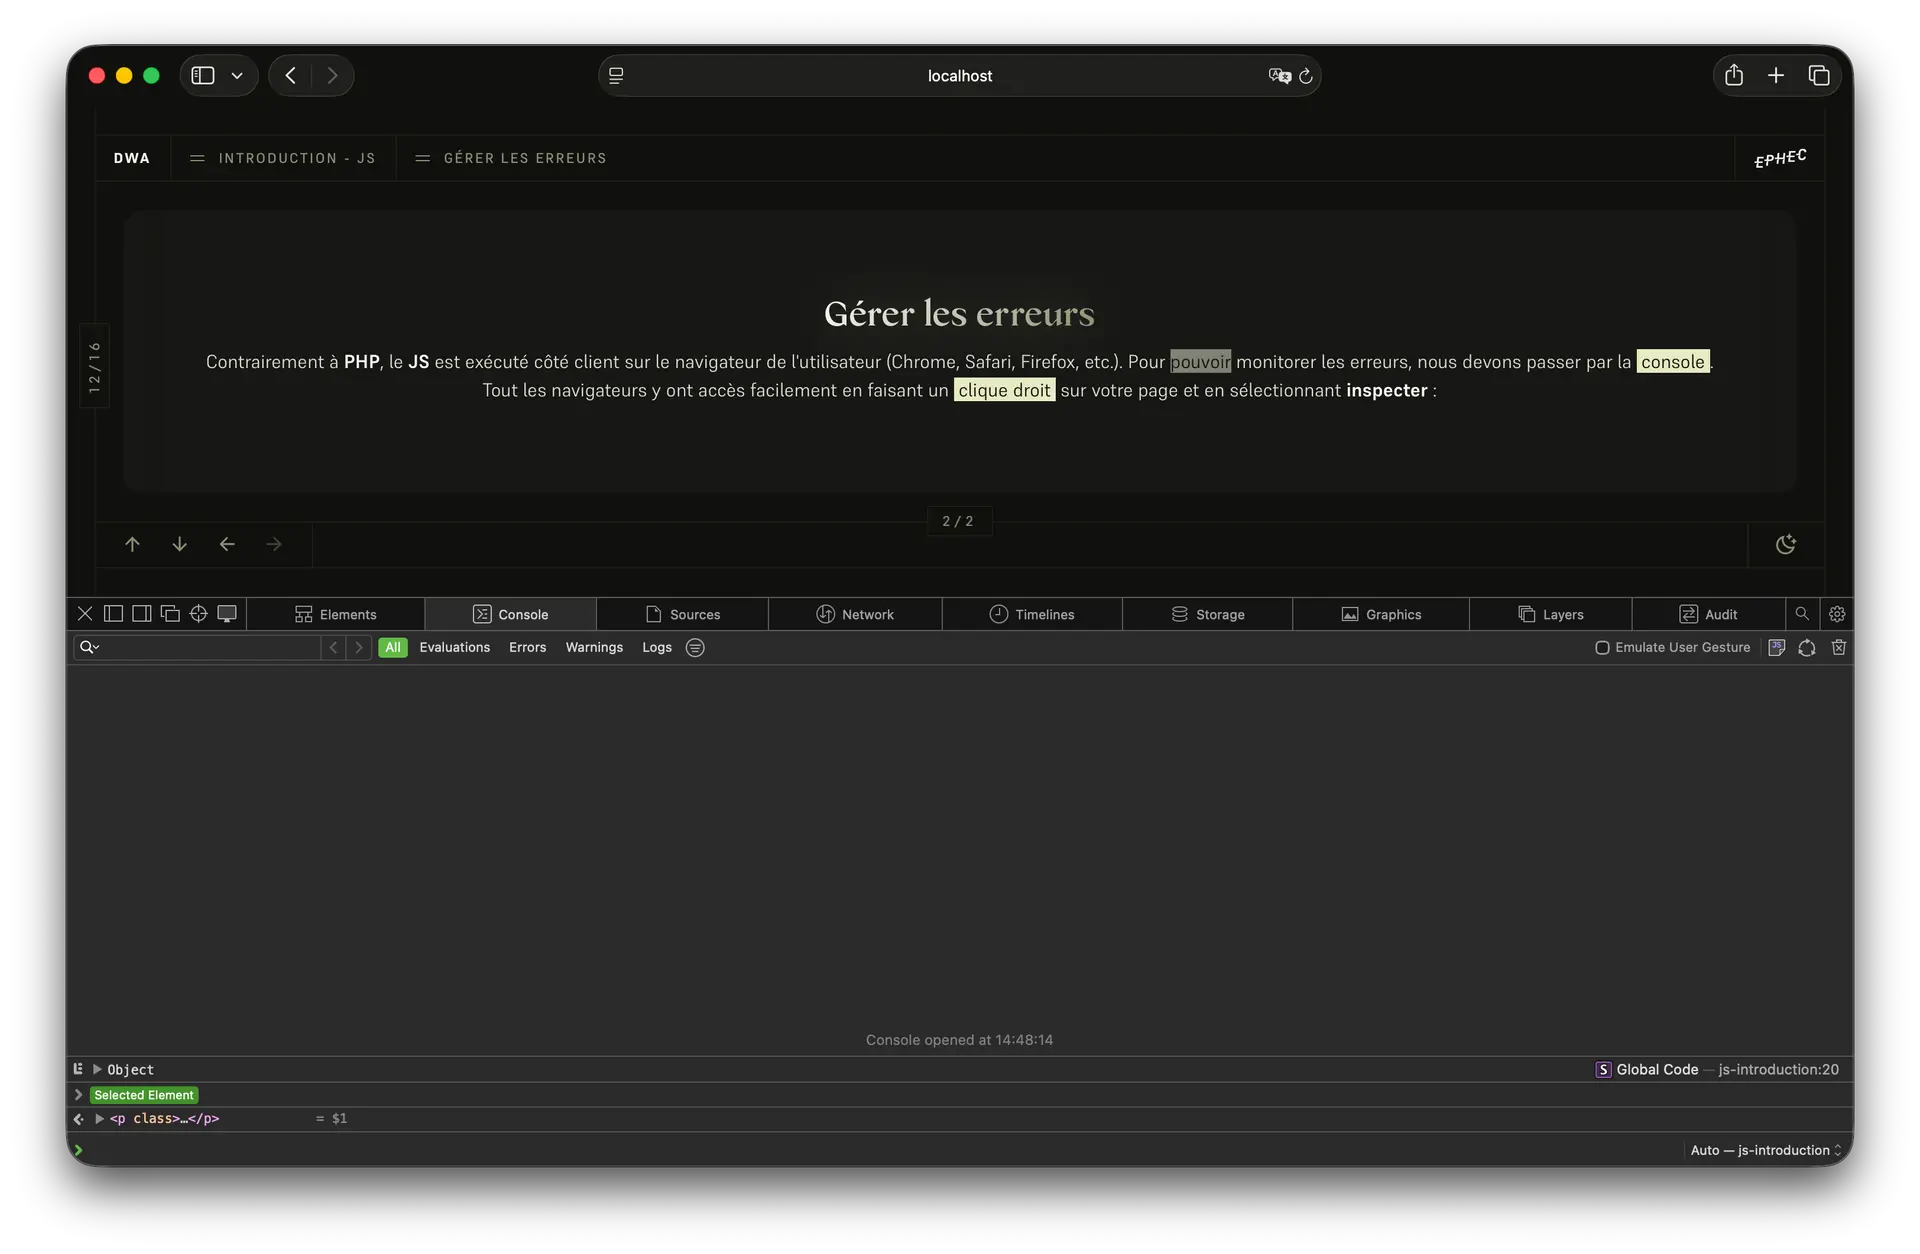
Task: Expand the Object disclosure triangle
Action: (97, 1069)
